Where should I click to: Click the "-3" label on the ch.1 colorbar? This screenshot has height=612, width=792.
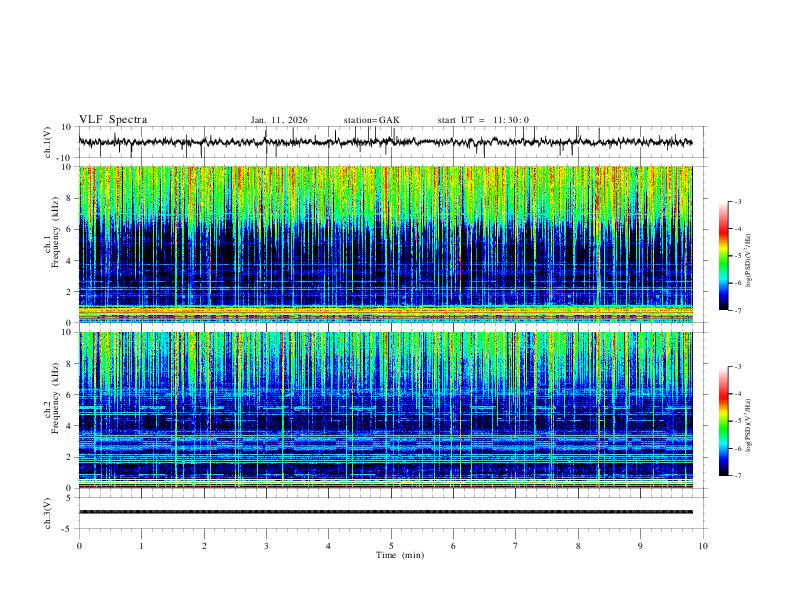pyautogui.click(x=737, y=201)
